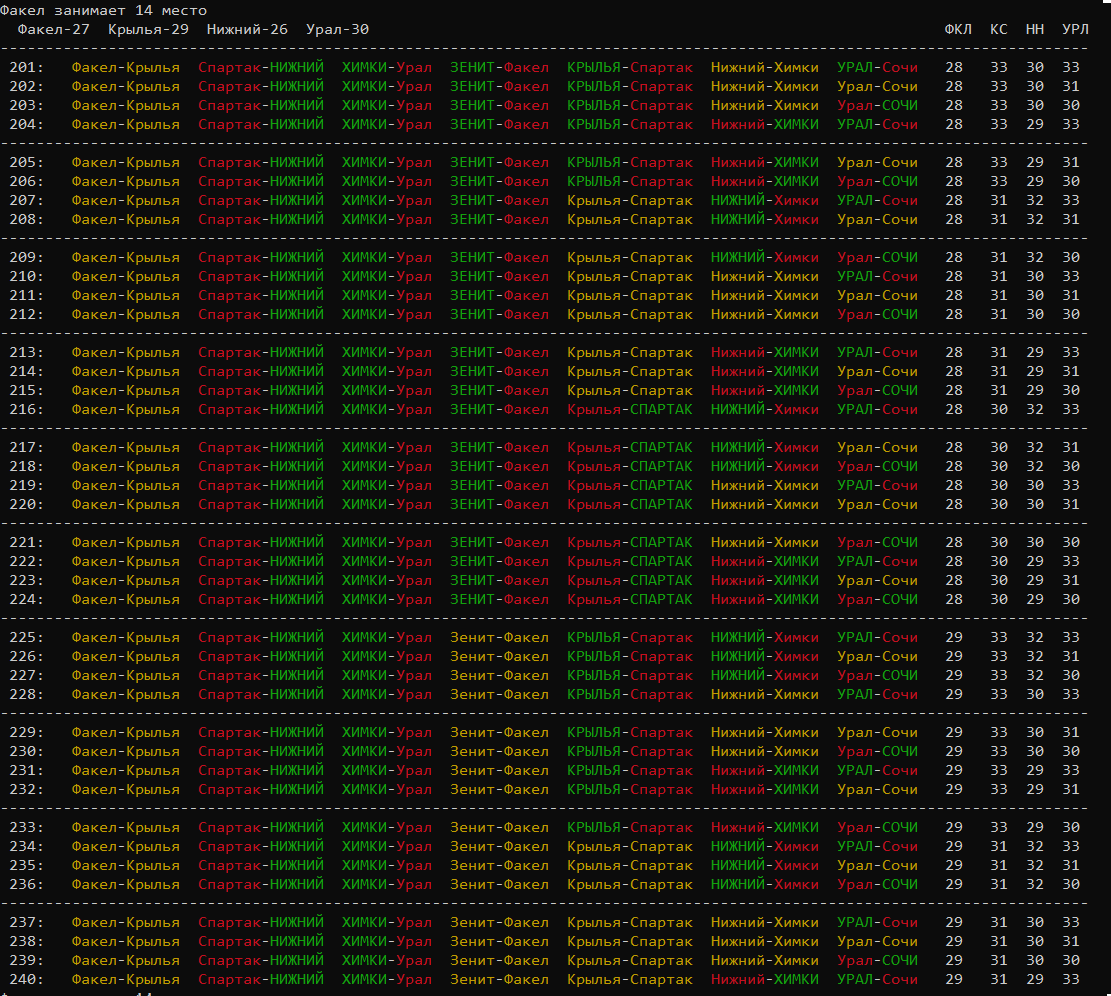Click "Нижний-ХИМКИ" in row 222

click(x=765, y=562)
